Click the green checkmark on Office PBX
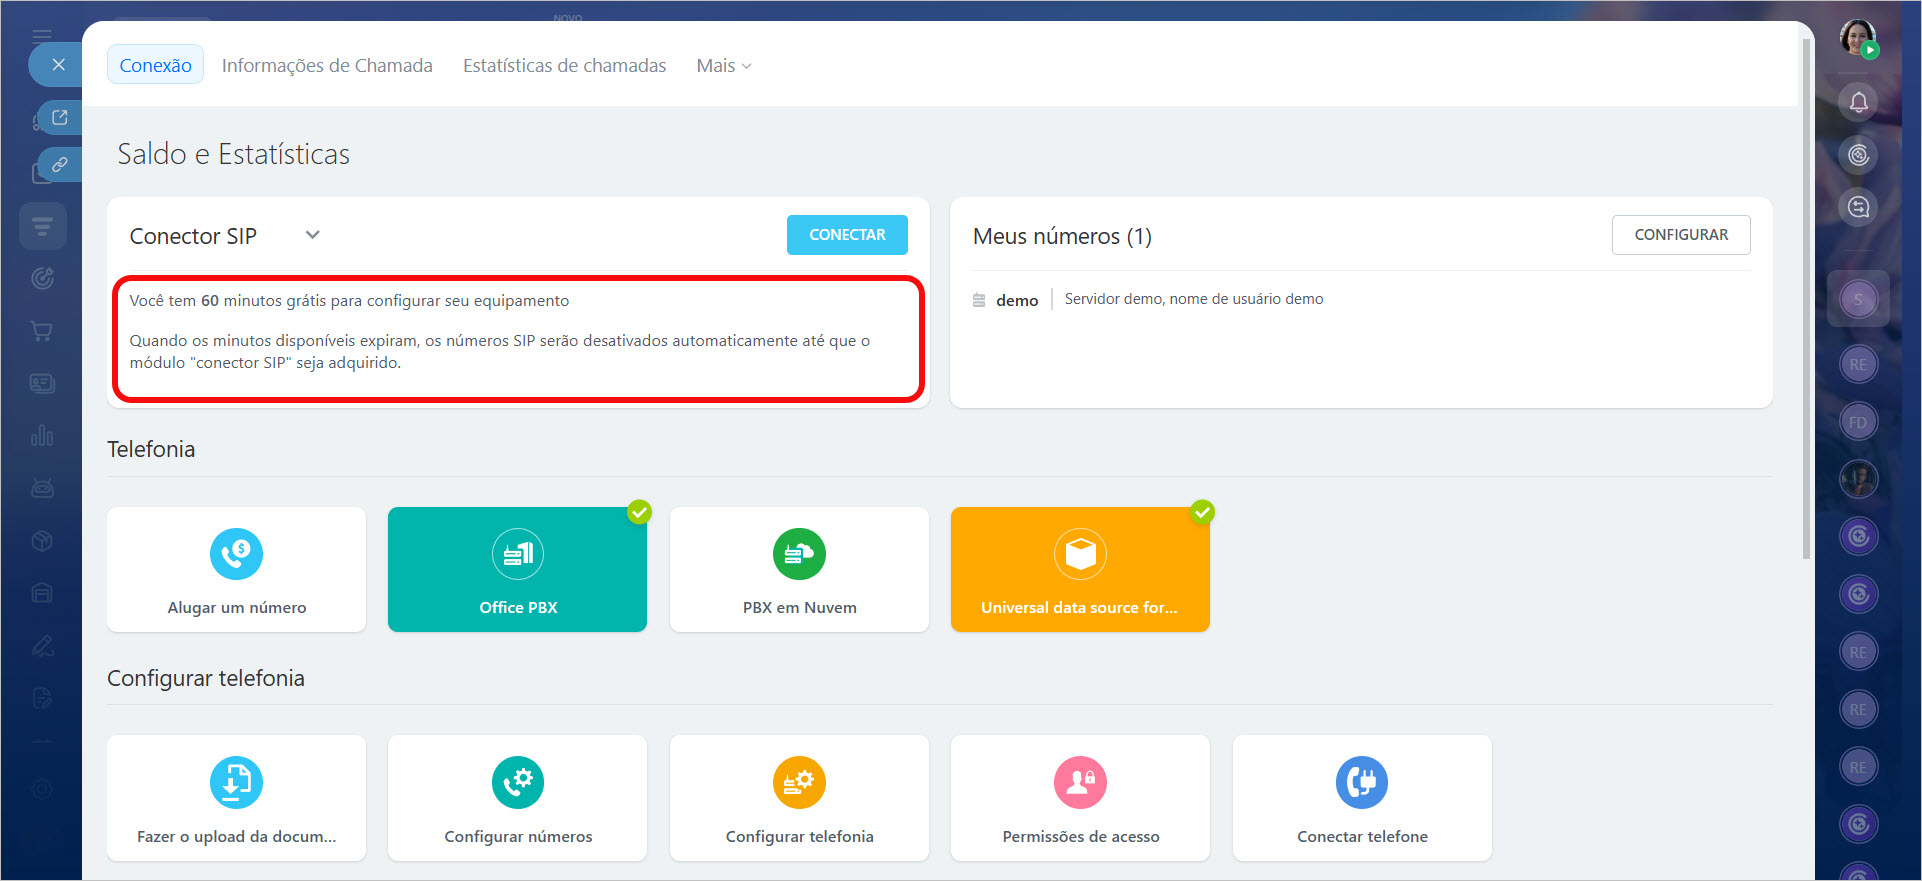The width and height of the screenshot is (1922, 881). pos(639,512)
